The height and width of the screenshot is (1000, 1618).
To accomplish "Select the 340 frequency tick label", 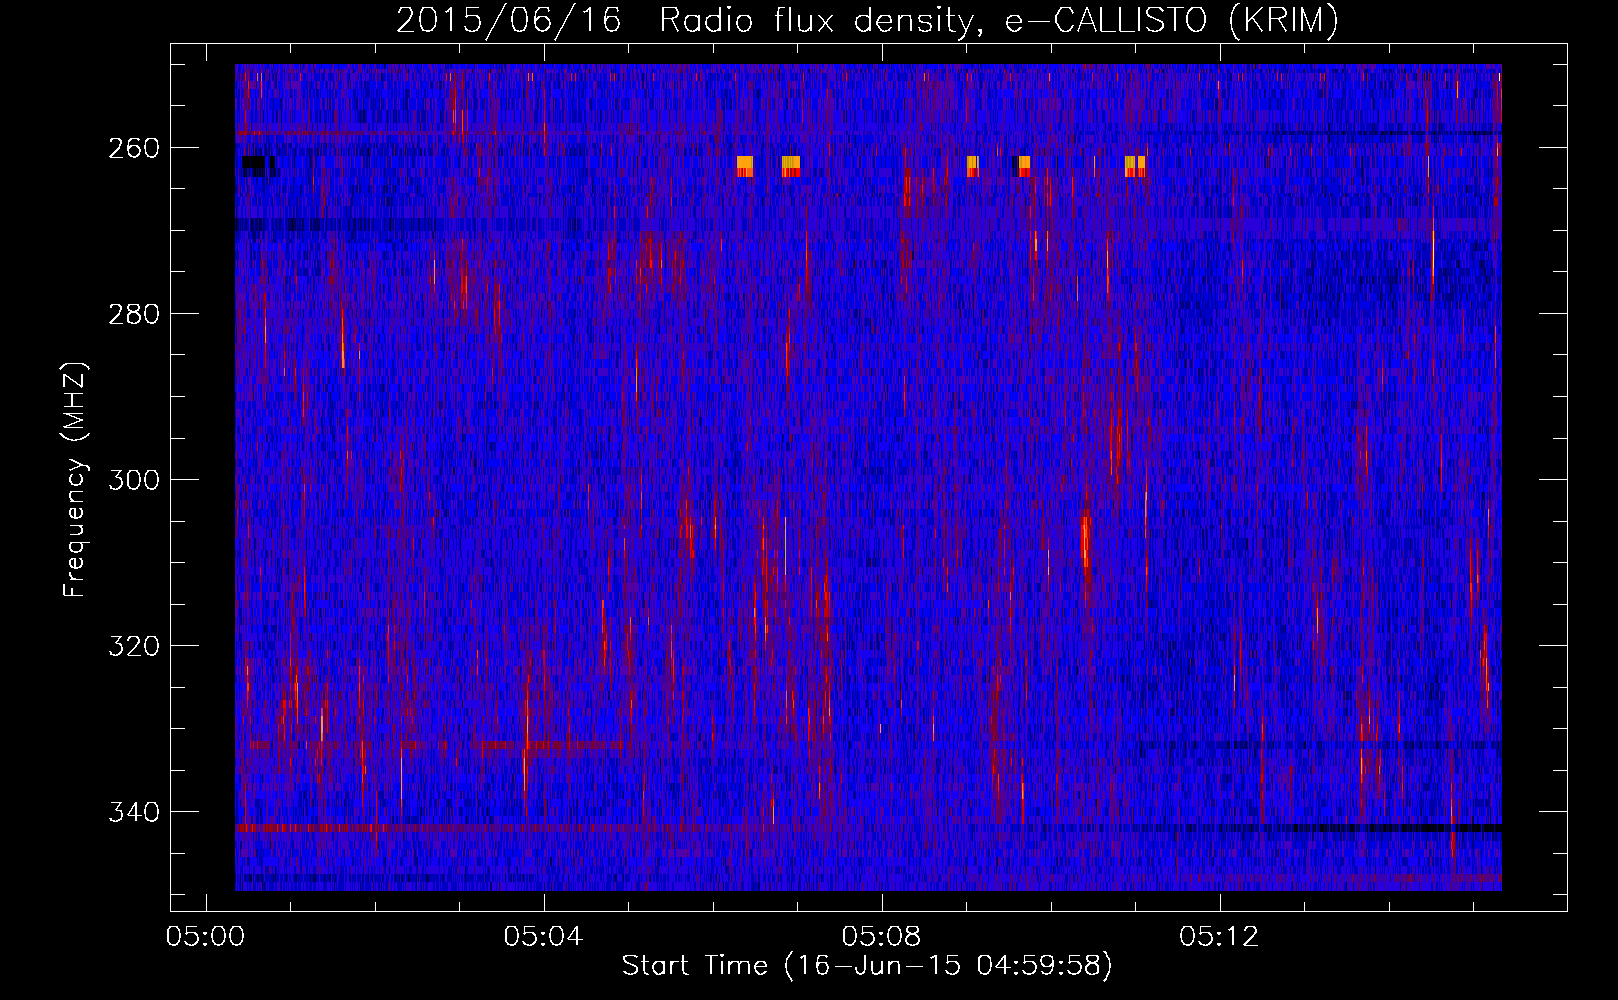I will pos(134,812).
